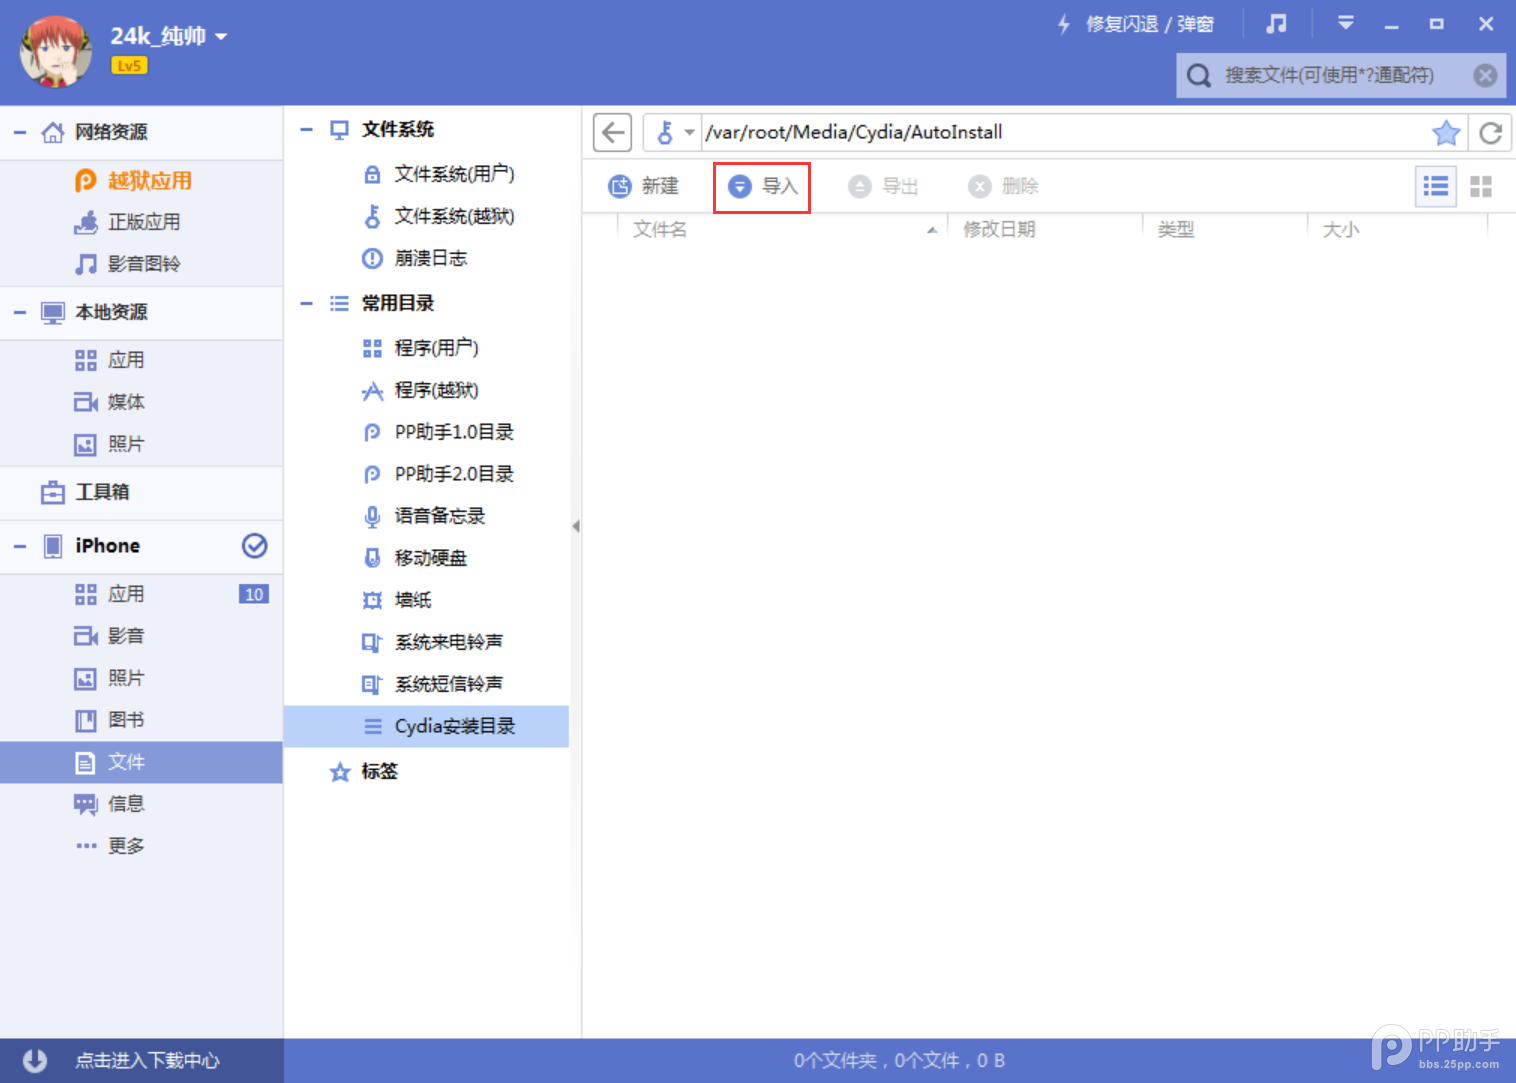
Task: Open 正版应用 in the sidebar
Action: pos(141,222)
